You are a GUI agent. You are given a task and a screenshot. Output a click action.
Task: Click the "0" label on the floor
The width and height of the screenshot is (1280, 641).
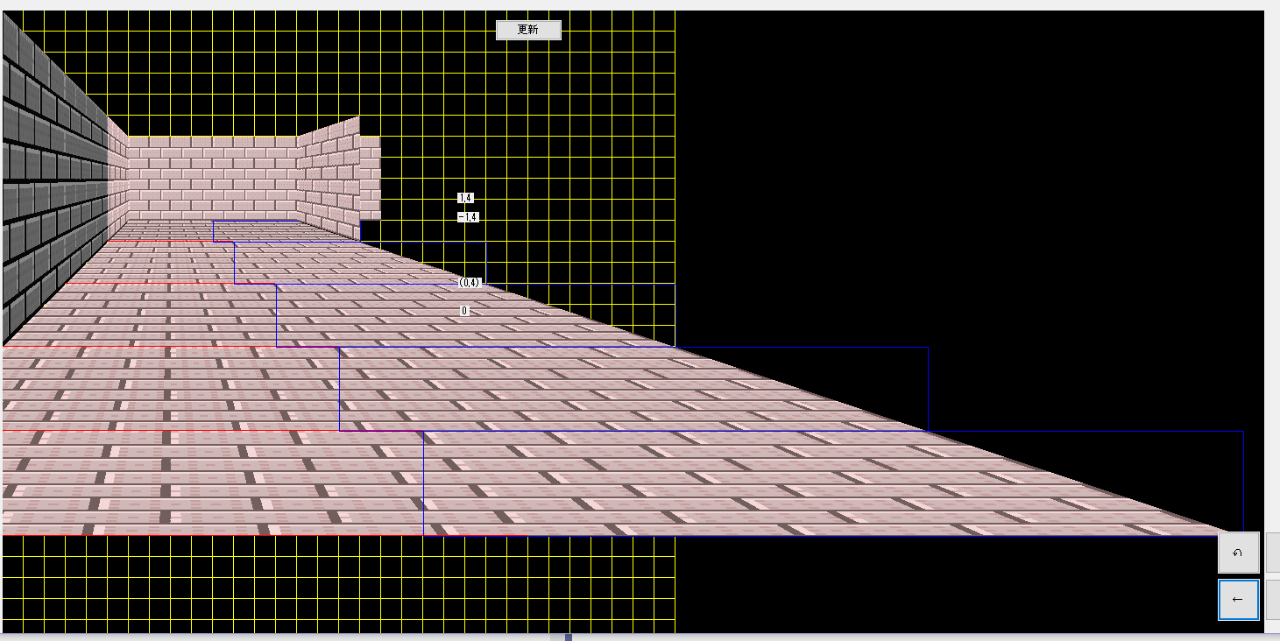pos(464,311)
